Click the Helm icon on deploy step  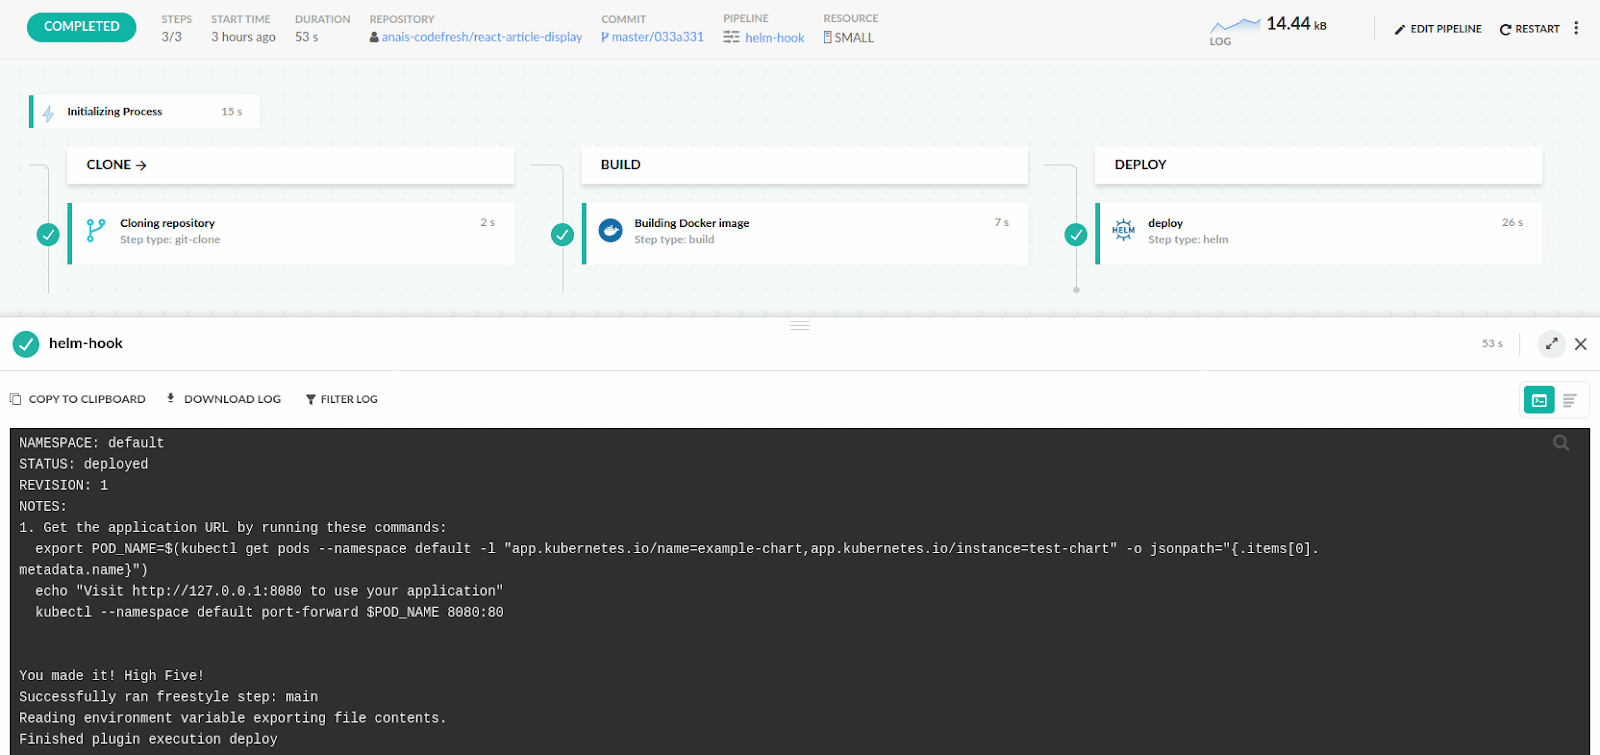point(1123,230)
